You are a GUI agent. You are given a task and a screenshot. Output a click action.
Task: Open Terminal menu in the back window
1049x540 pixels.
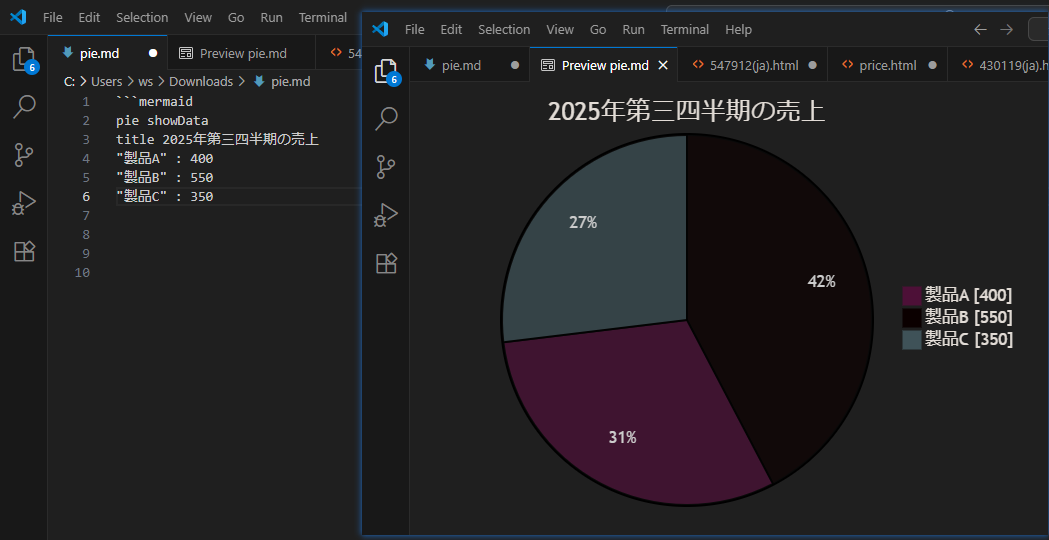click(323, 17)
